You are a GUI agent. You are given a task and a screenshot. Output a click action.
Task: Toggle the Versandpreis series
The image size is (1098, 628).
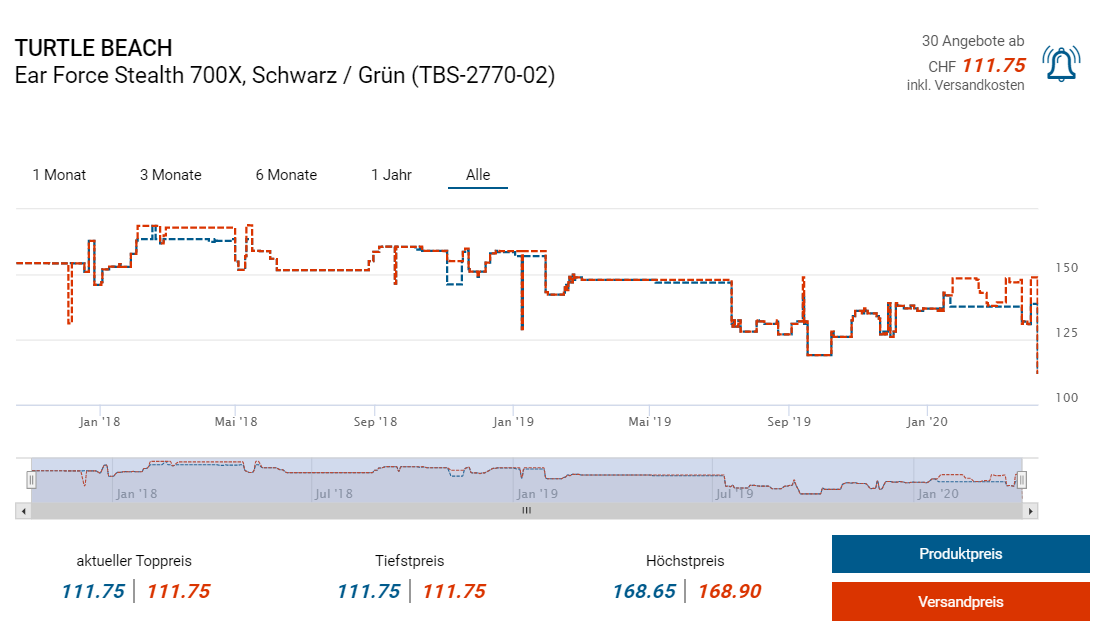[960, 602]
